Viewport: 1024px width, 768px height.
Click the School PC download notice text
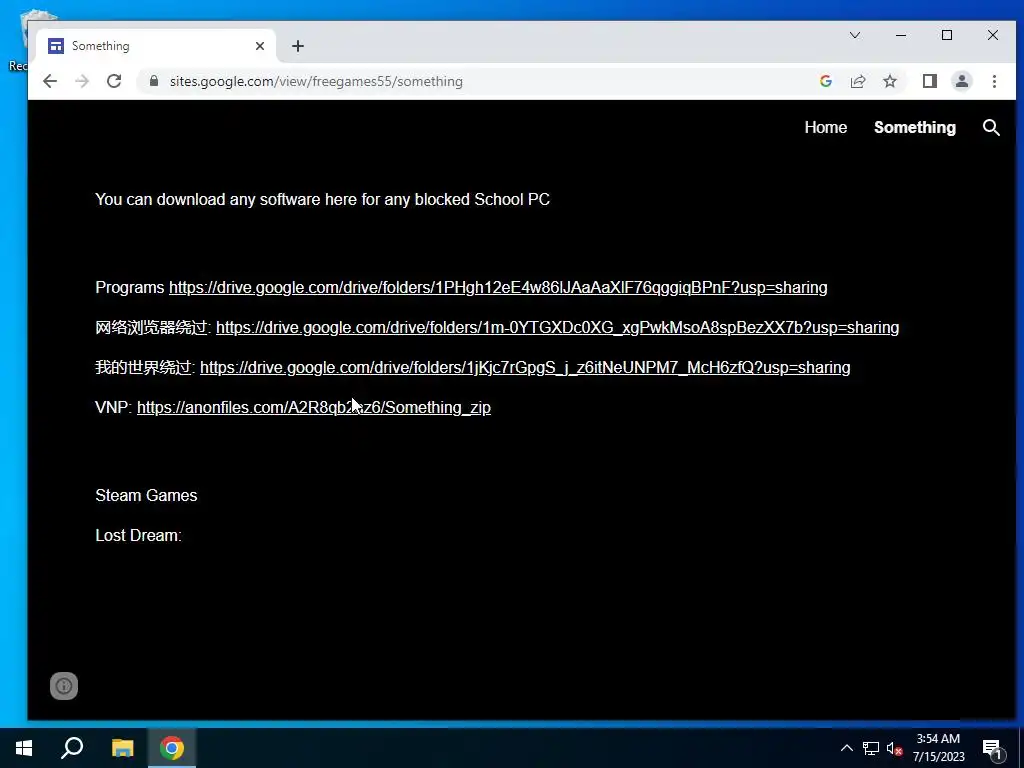(323, 199)
